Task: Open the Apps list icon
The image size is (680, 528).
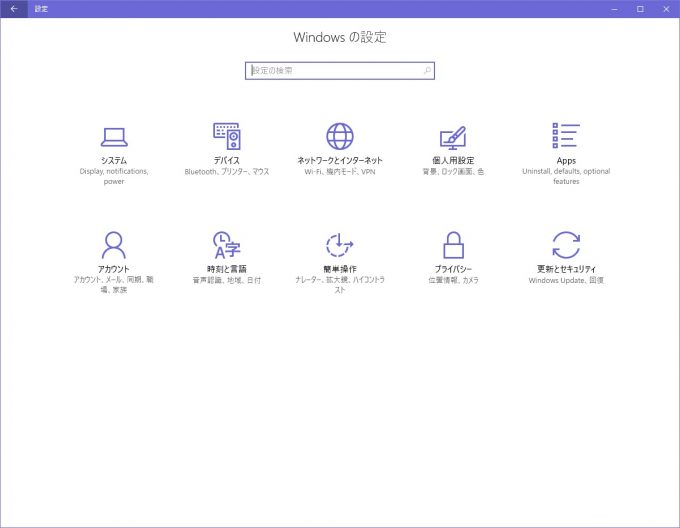Action: tap(566, 135)
